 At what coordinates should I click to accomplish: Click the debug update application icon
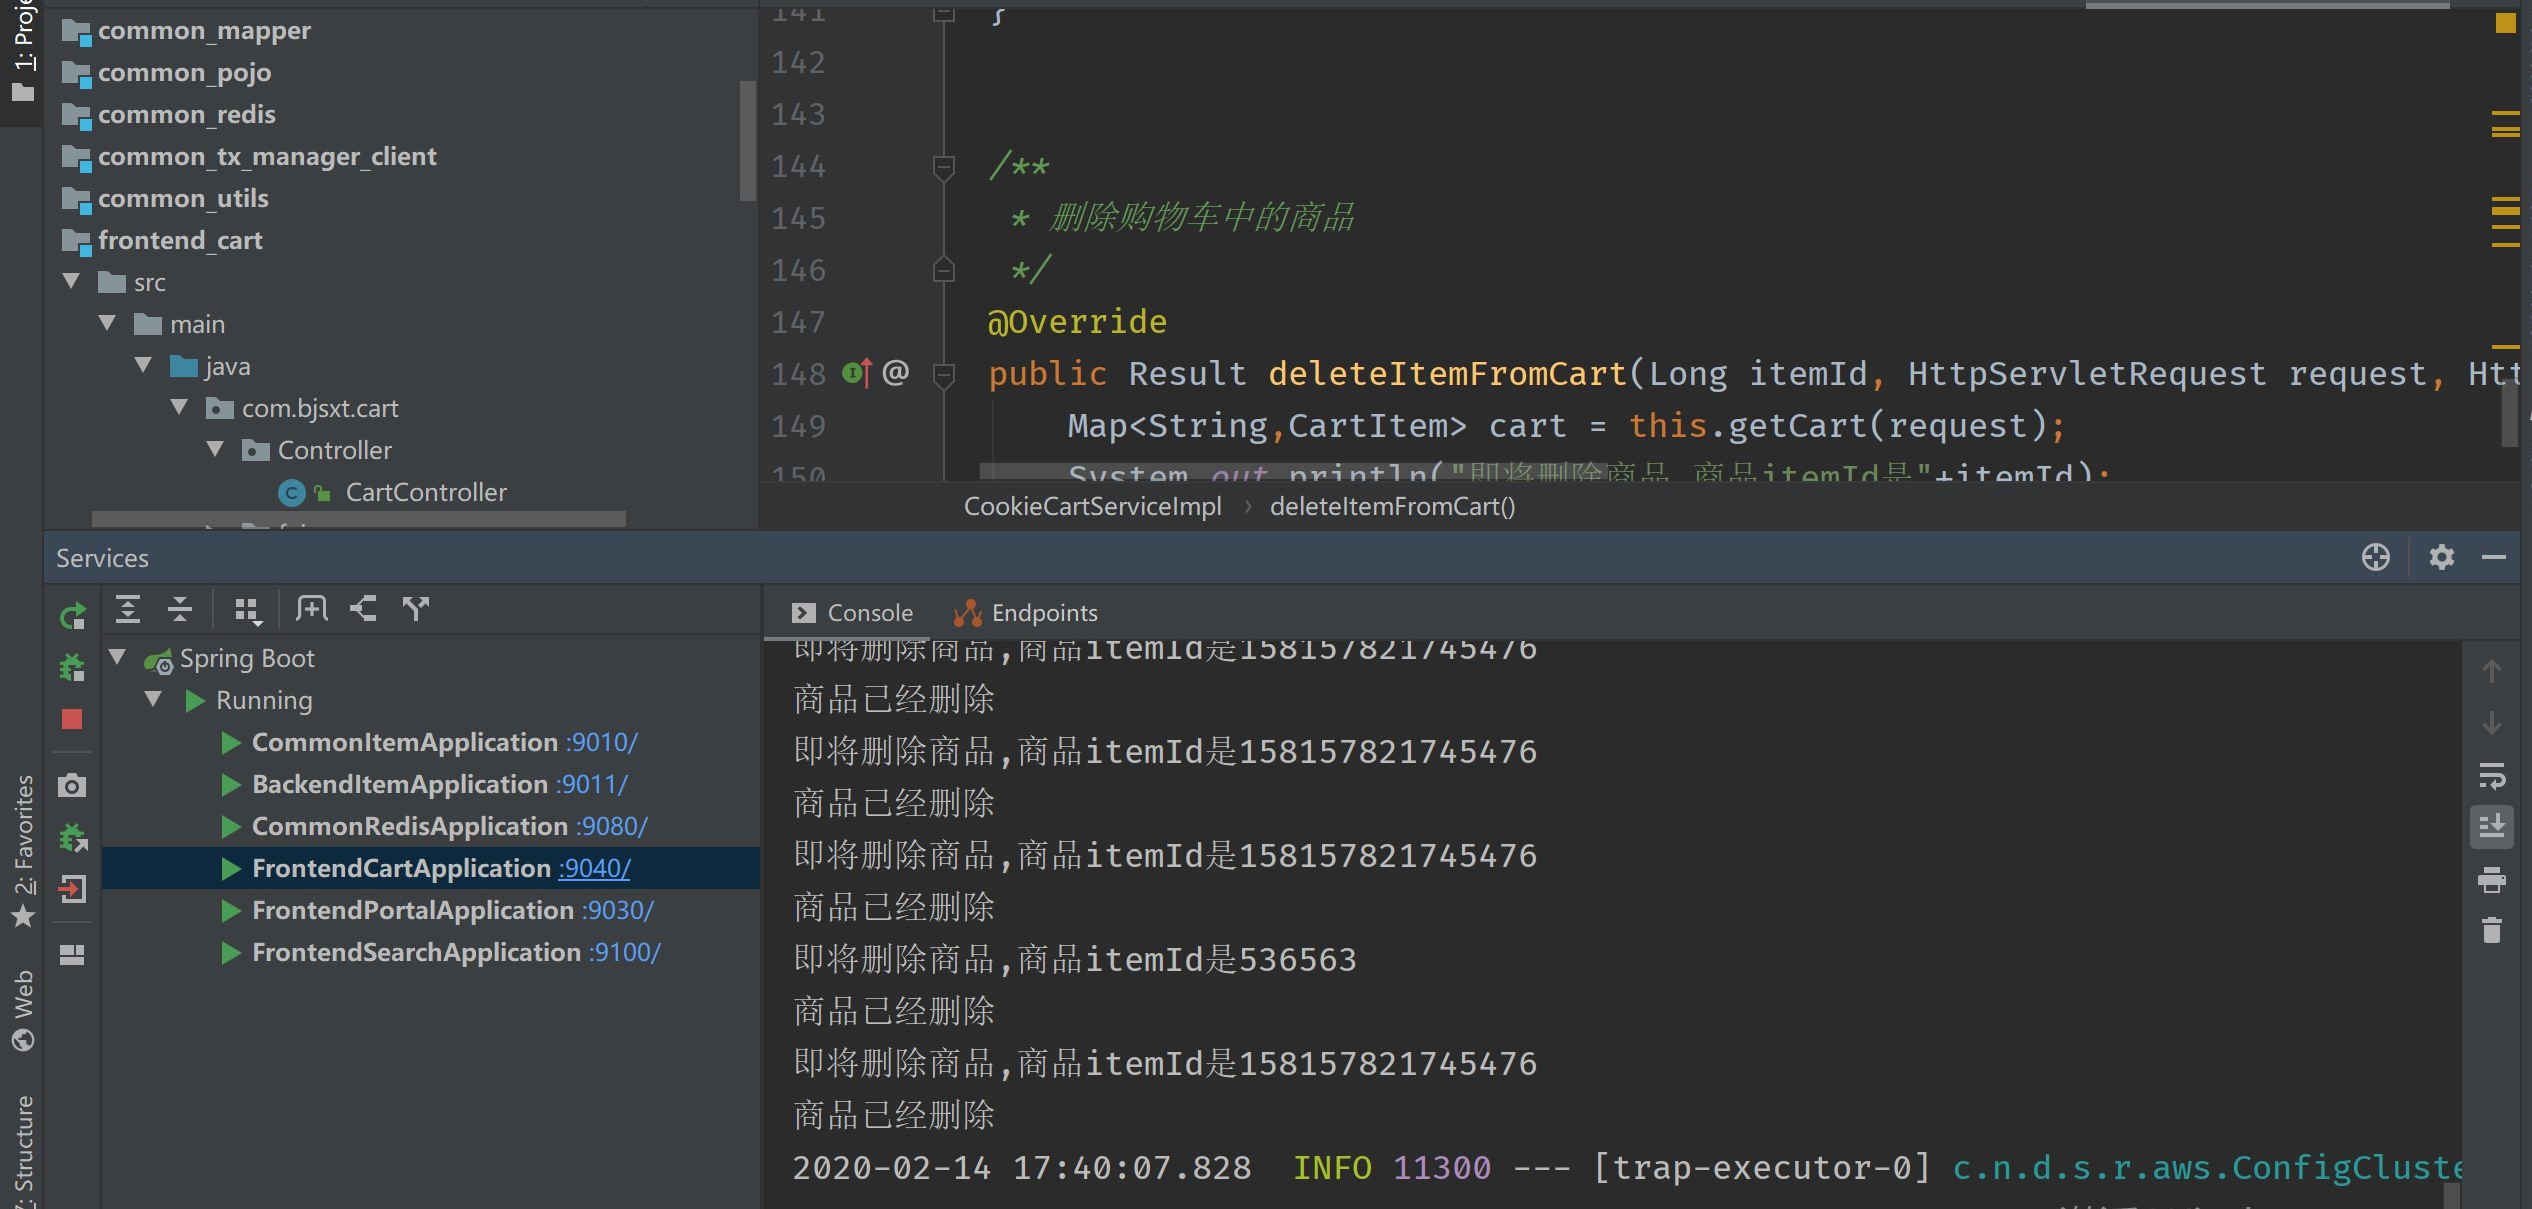point(73,837)
